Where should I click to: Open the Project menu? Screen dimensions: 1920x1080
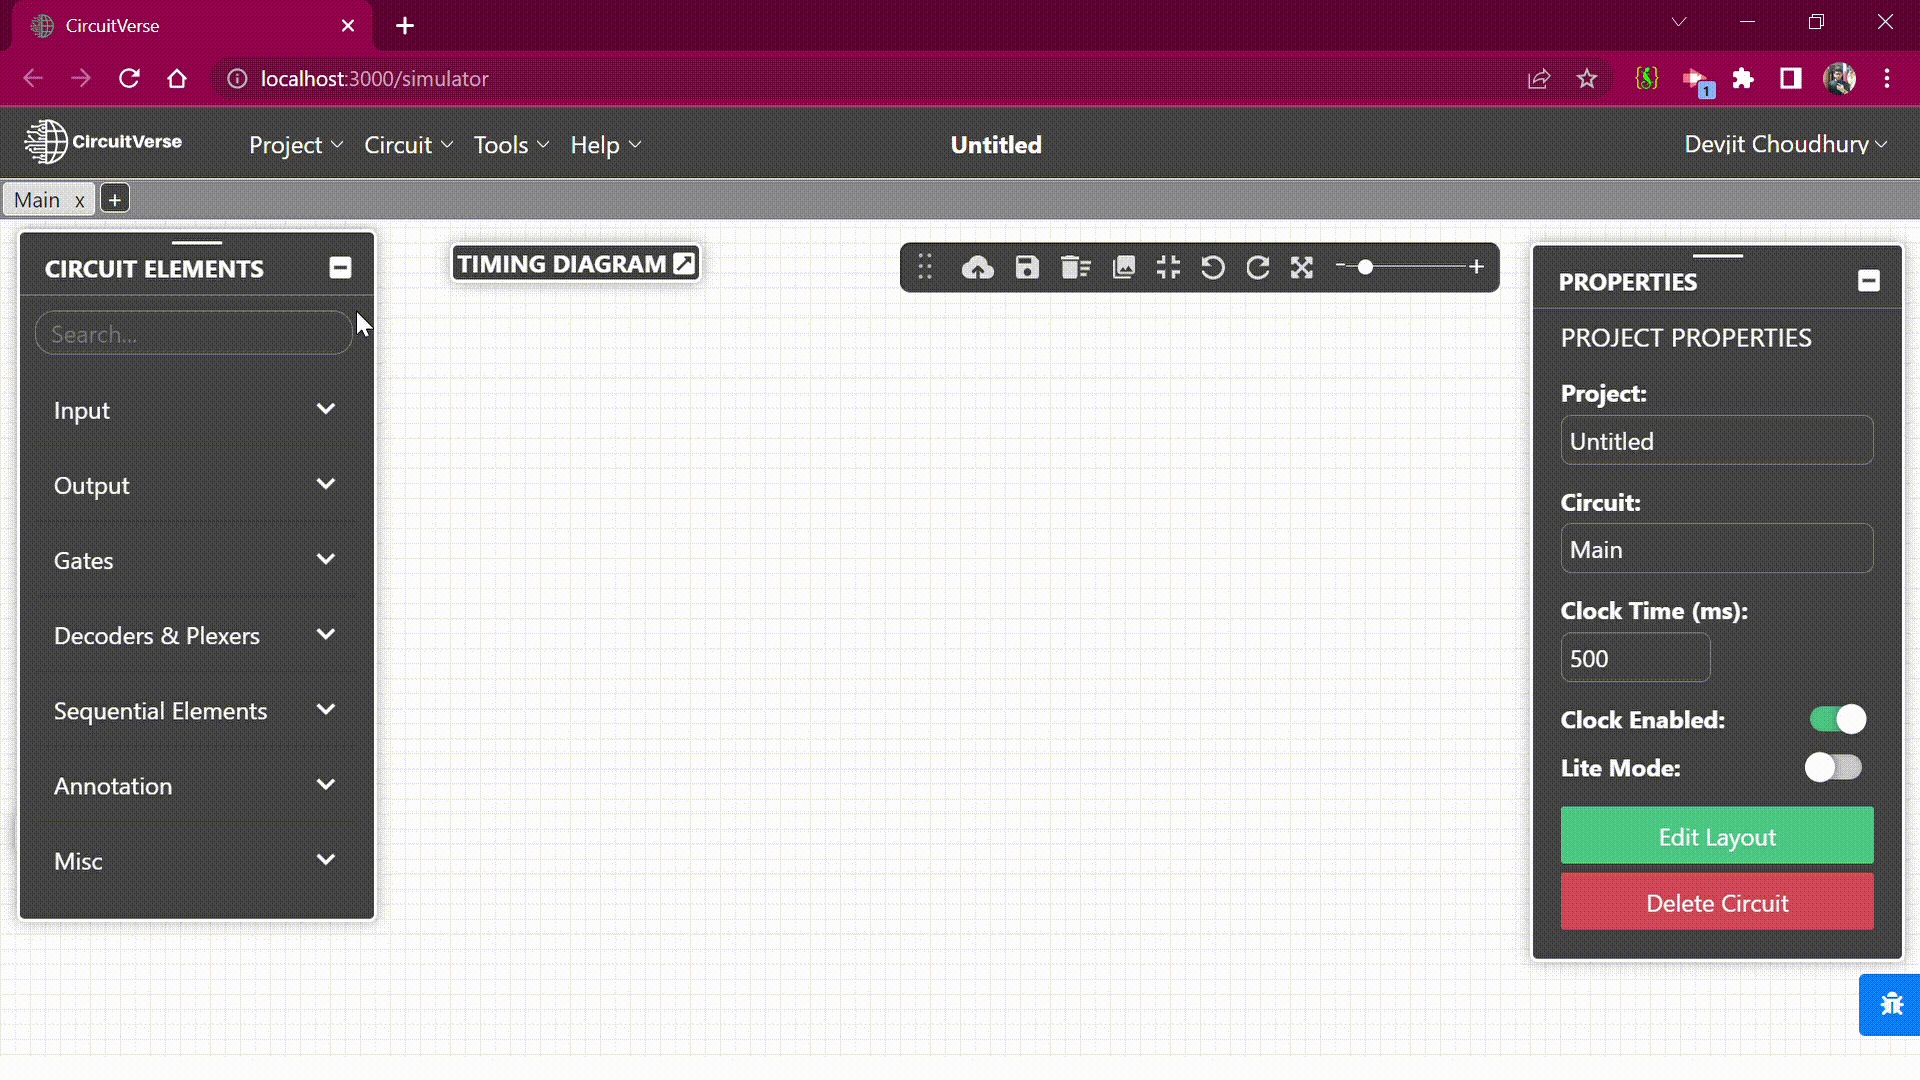pyautogui.click(x=295, y=145)
